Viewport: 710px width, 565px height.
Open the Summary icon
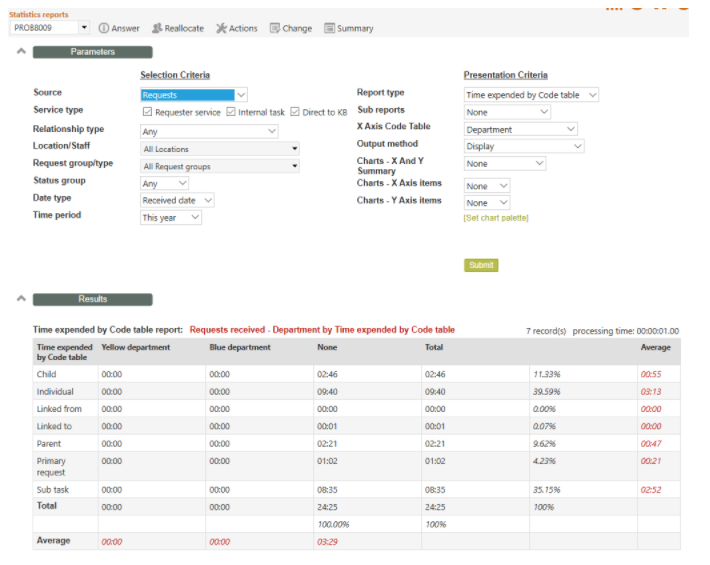pos(329,28)
